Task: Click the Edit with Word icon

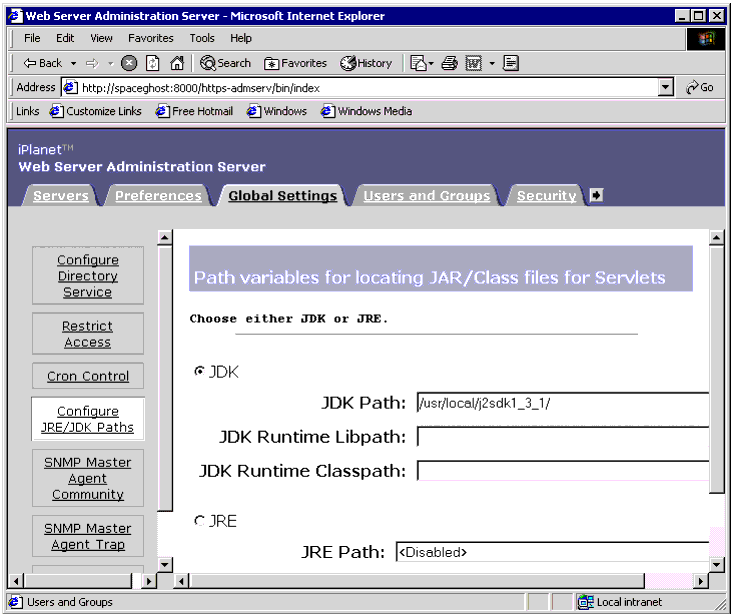Action: coord(474,63)
